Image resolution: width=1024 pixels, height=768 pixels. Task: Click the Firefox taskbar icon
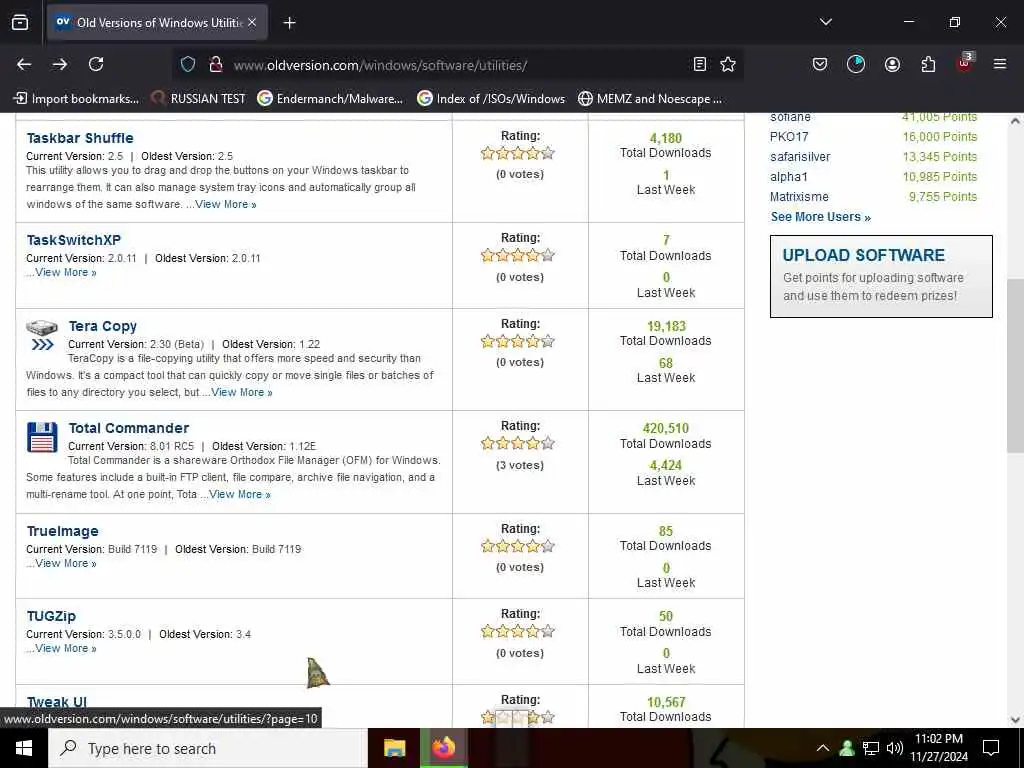(x=443, y=748)
